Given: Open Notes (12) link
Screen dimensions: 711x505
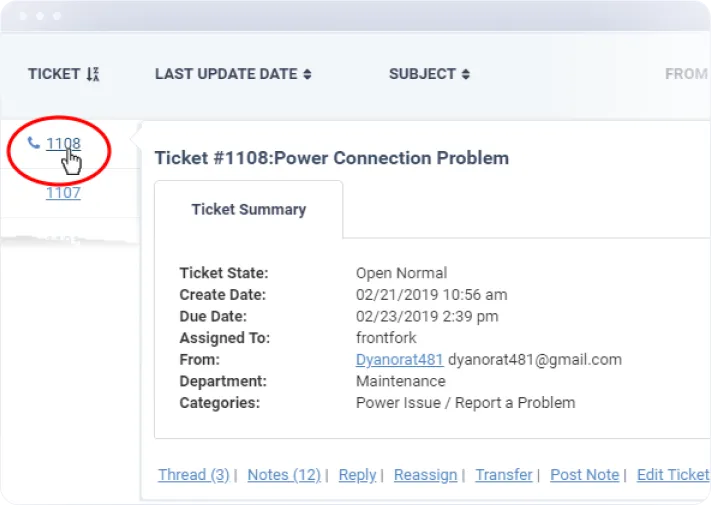Looking at the screenshot, I should pos(284,475).
